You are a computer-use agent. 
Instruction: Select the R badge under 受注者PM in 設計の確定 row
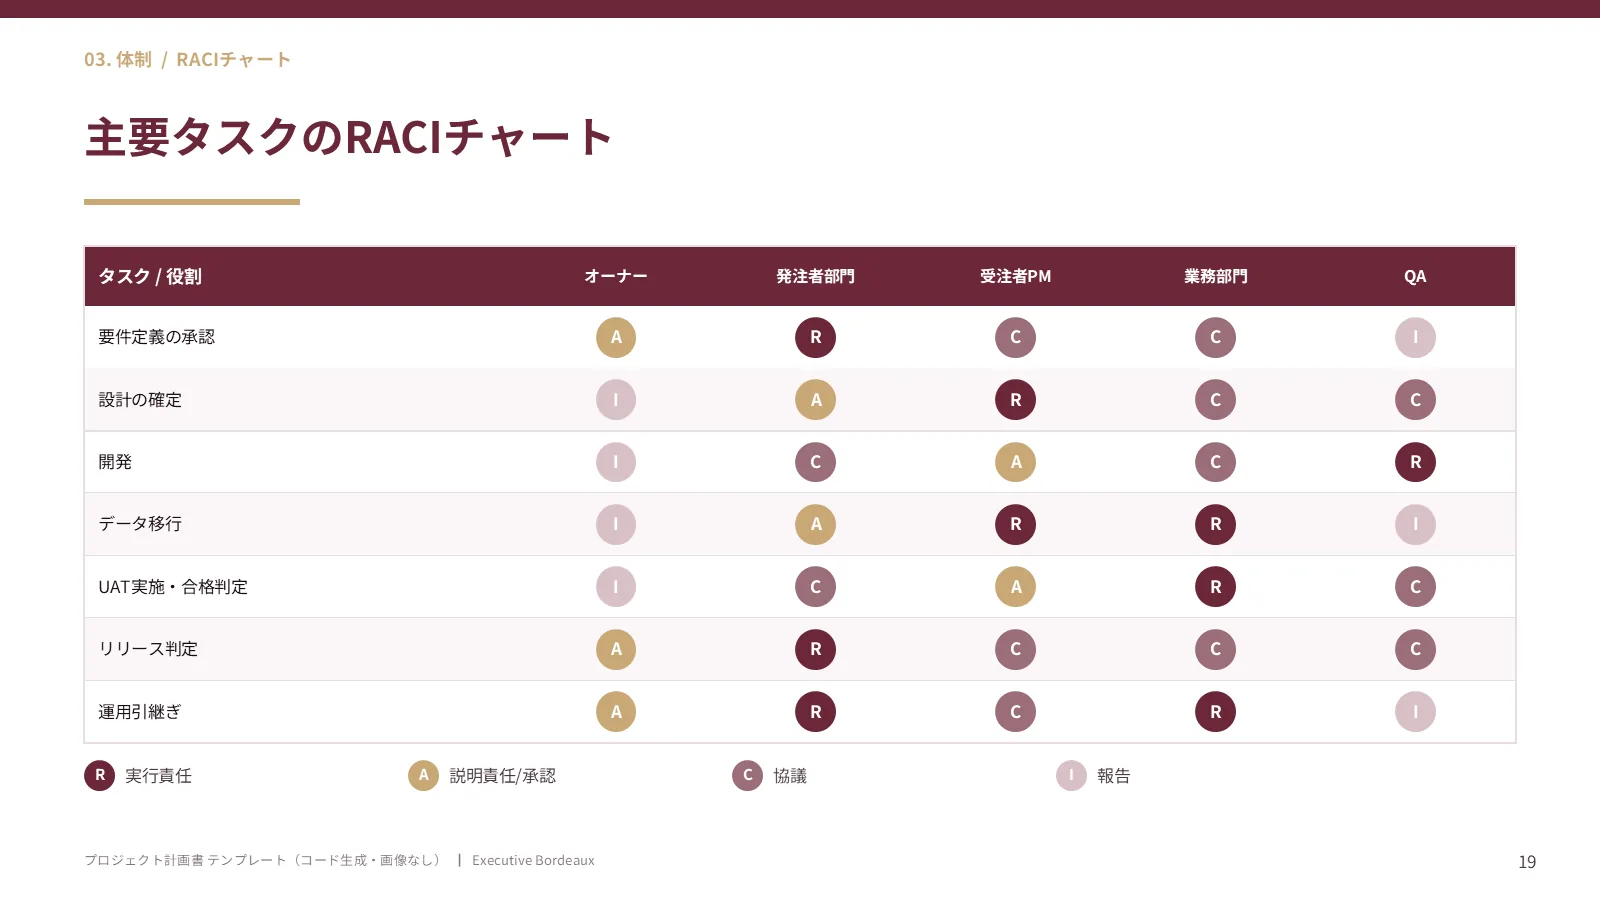click(1016, 400)
